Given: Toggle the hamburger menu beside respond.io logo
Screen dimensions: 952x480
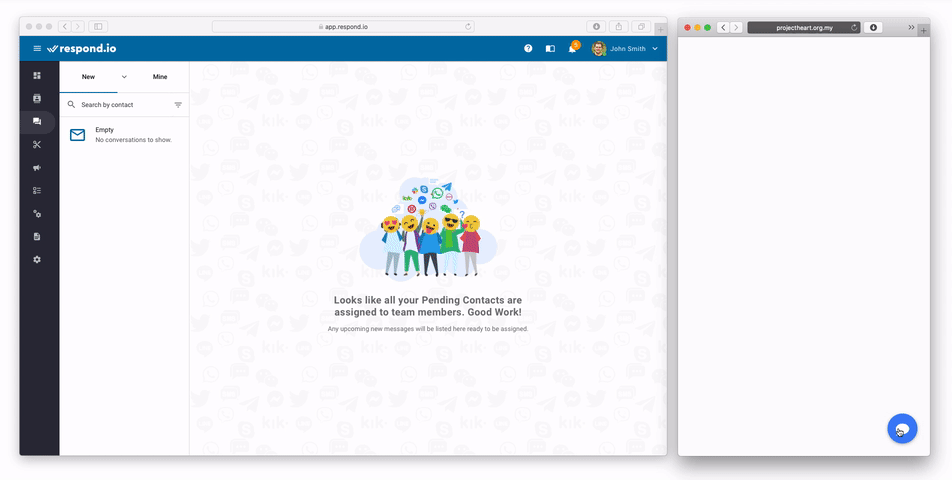Looking at the screenshot, I should 37,48.
